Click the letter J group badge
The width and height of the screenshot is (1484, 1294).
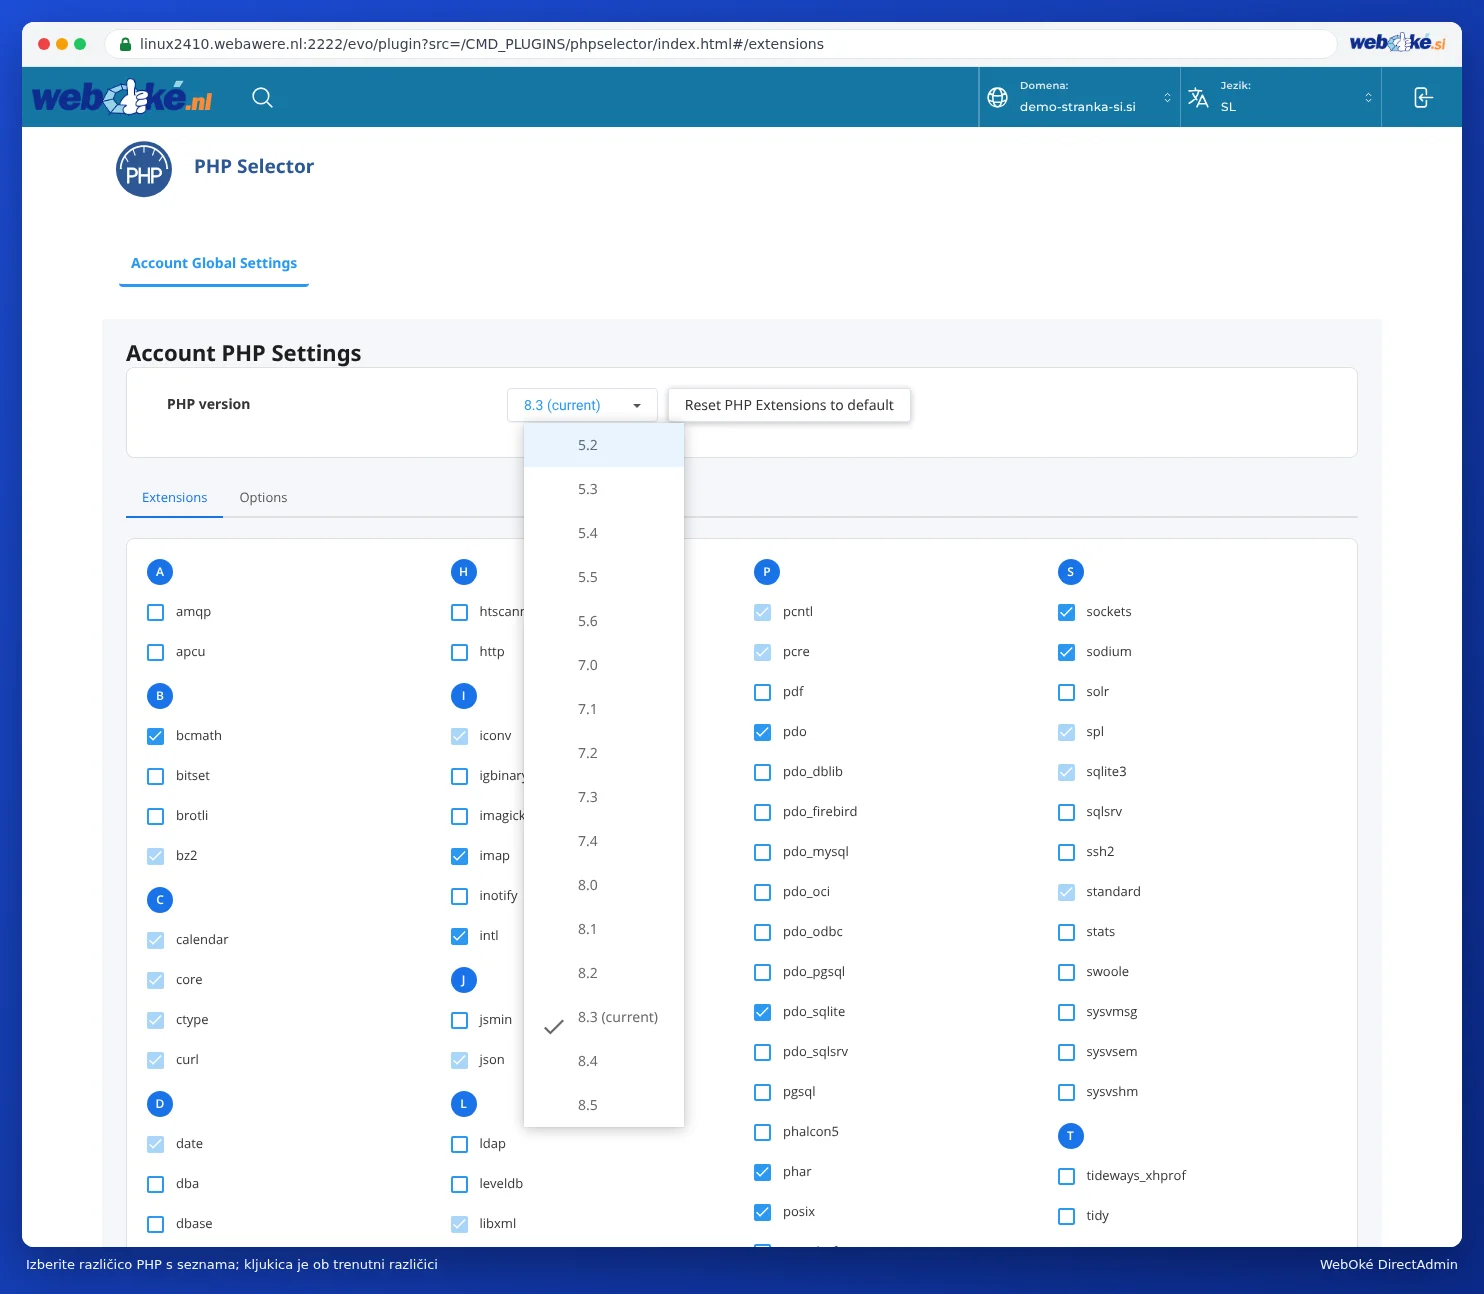[x=463, y=980]
